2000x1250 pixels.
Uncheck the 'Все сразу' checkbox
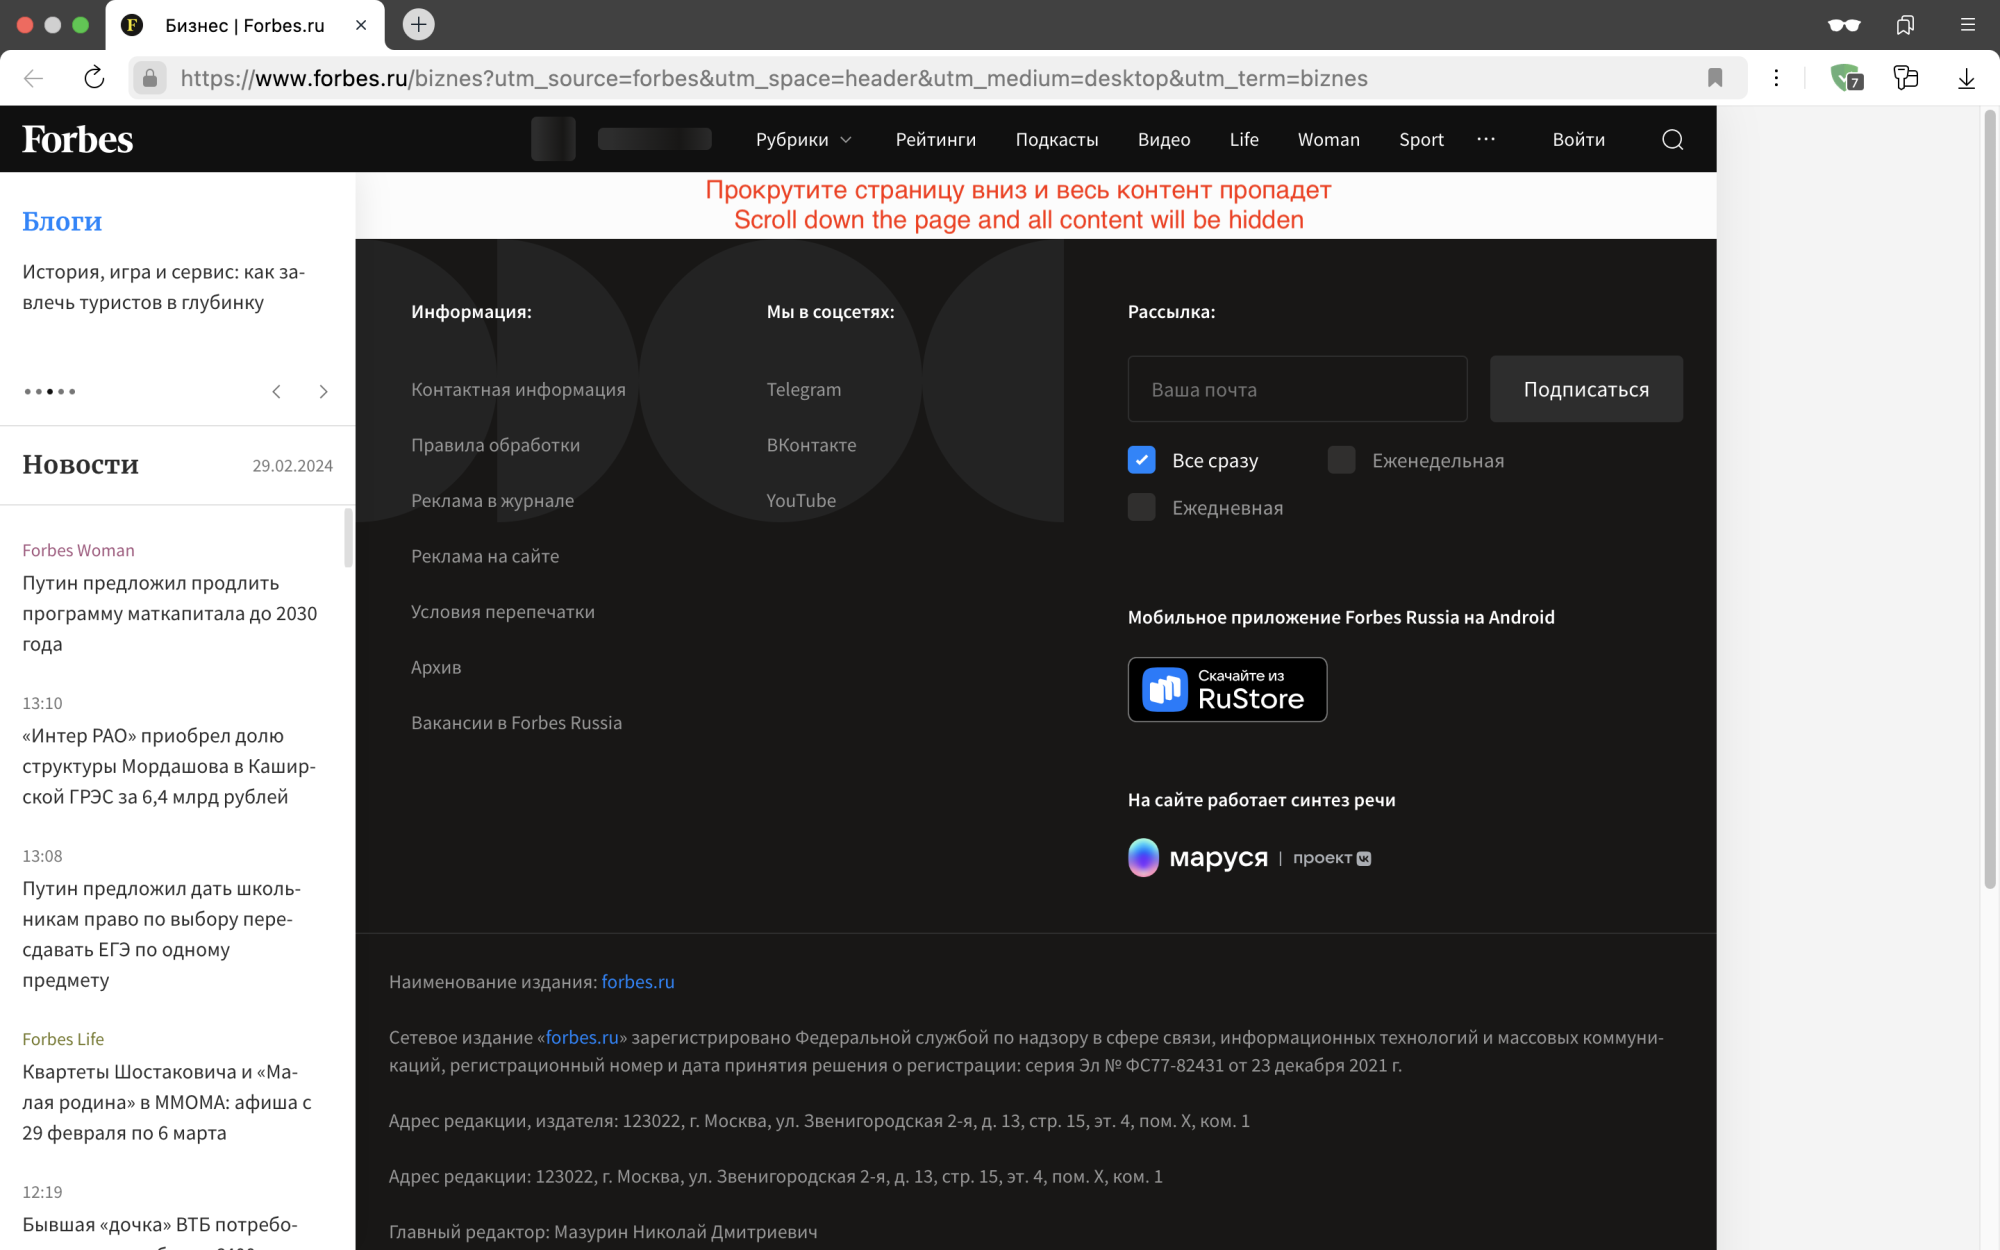tap(1142, 460)
